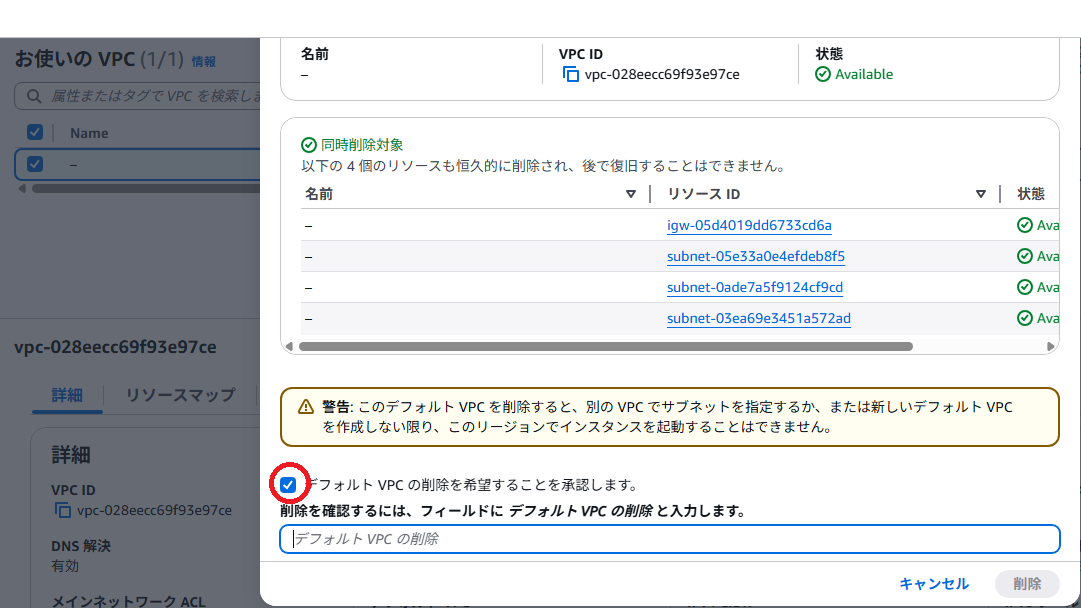Click status icon in igw-05d4019dd6733cd6a row
Image resolution: width=1081 pixels, height=608 pixels.
coord(1024,225)
